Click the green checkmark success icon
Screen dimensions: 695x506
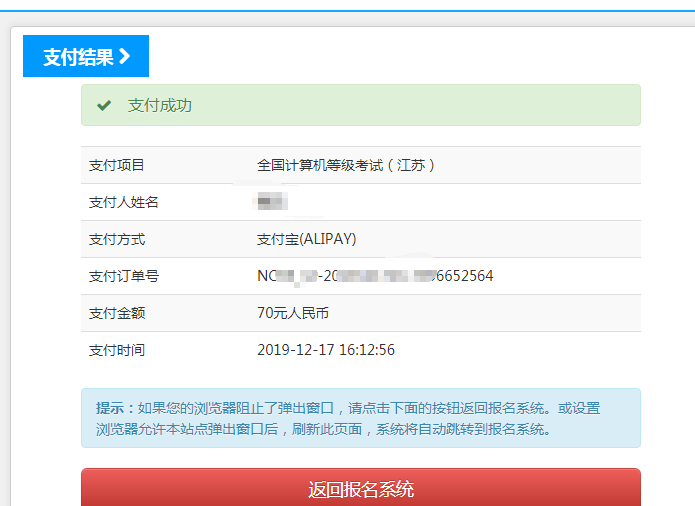[x=104, y=105]
